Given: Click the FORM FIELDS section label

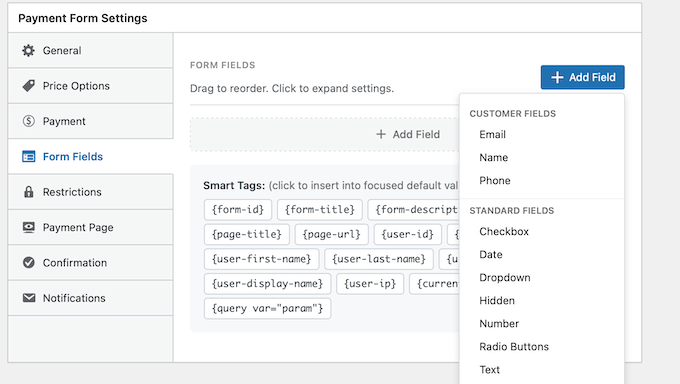Looking at the screenshot, I should [222, 65].
